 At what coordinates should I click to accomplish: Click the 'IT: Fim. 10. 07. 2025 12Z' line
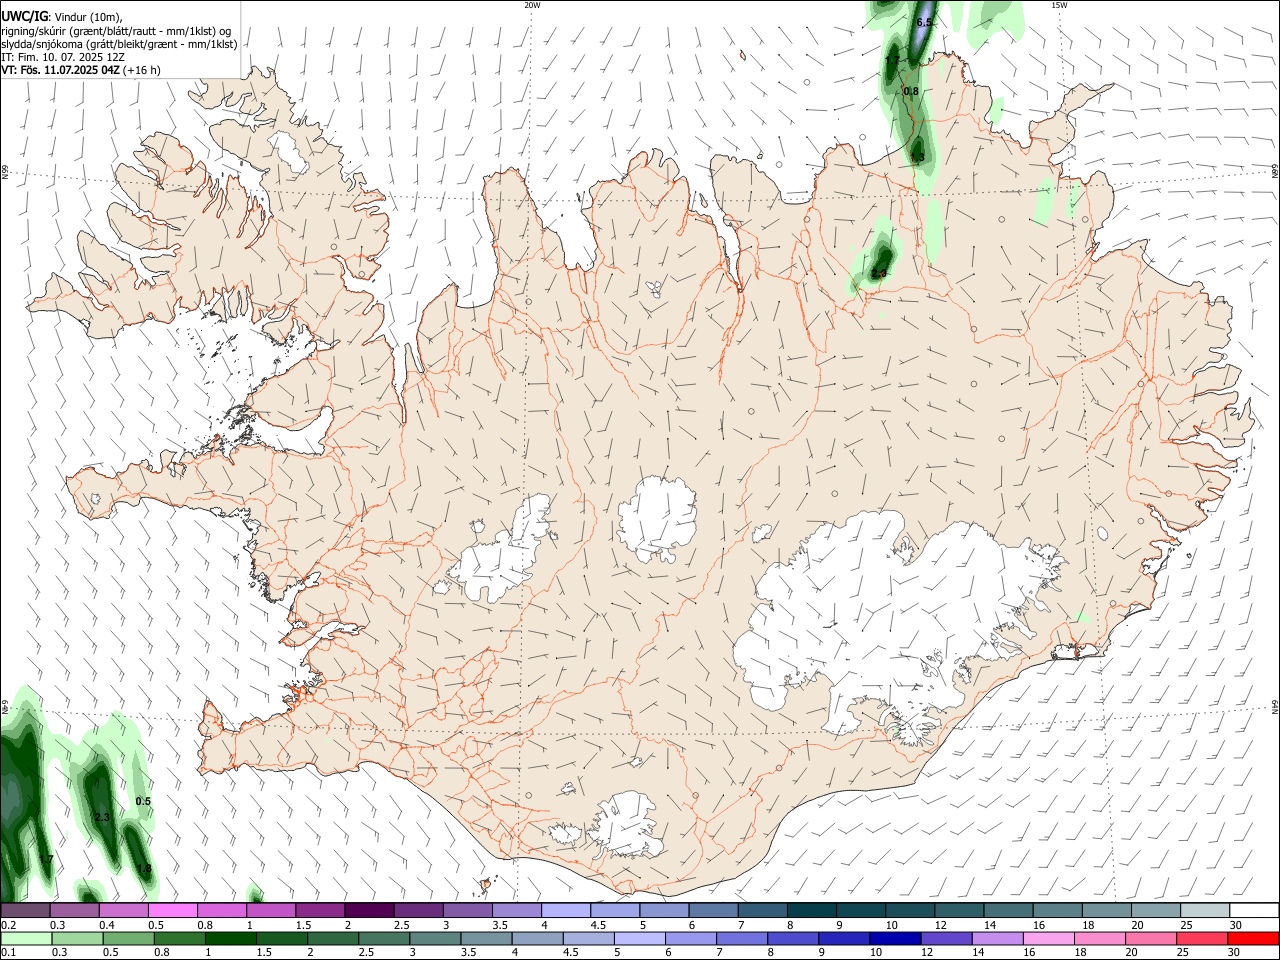(x=63, y=57)
